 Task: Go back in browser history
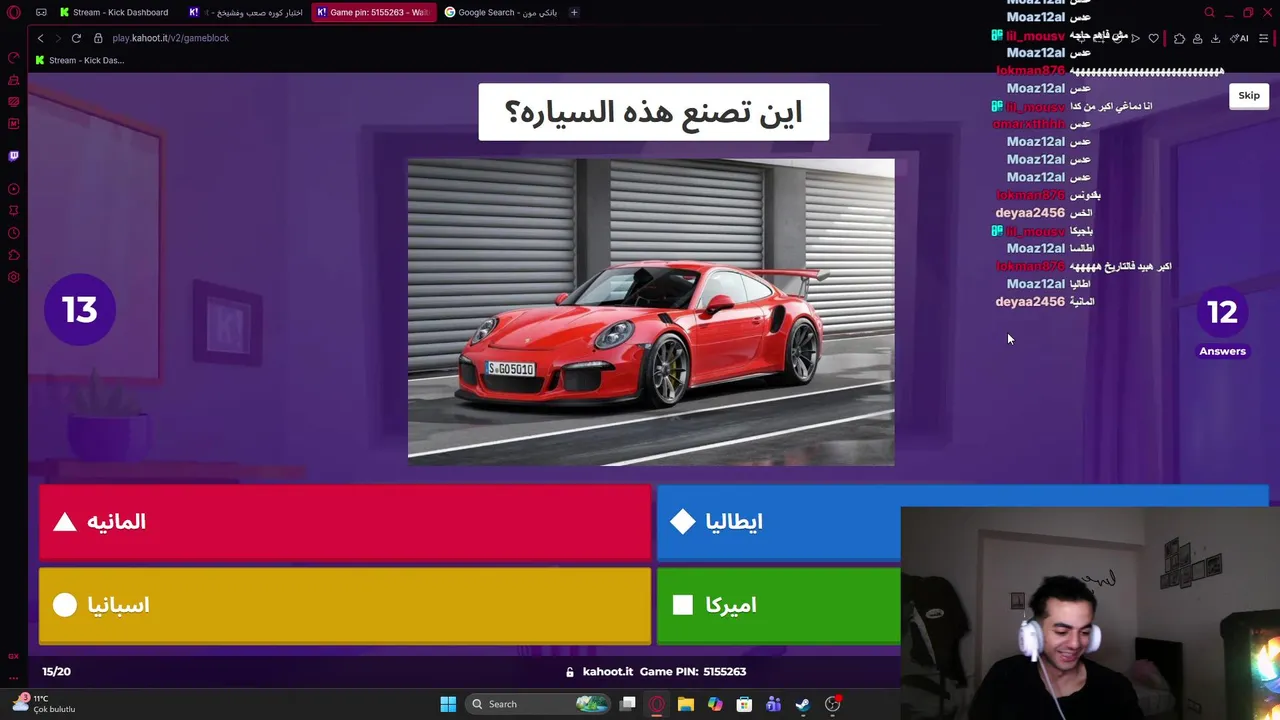click(x=40, y=38)
